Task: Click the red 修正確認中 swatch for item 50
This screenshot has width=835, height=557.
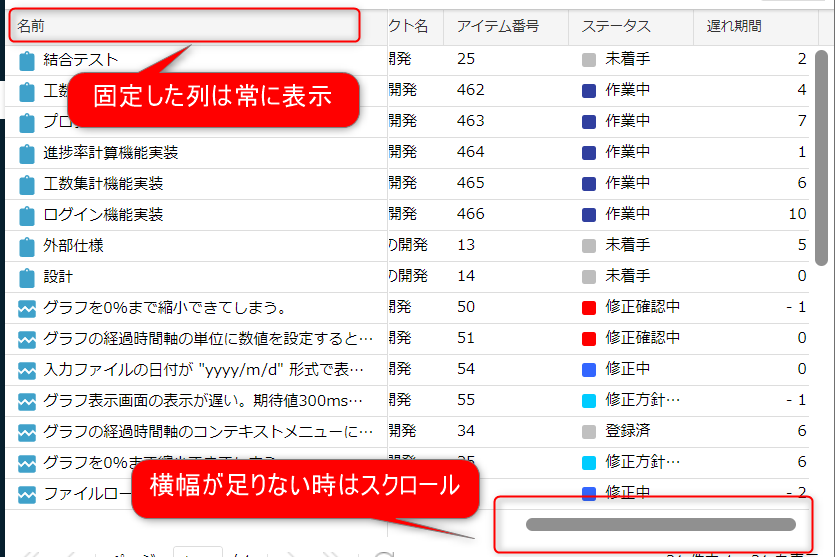Action: pos(589,308)
